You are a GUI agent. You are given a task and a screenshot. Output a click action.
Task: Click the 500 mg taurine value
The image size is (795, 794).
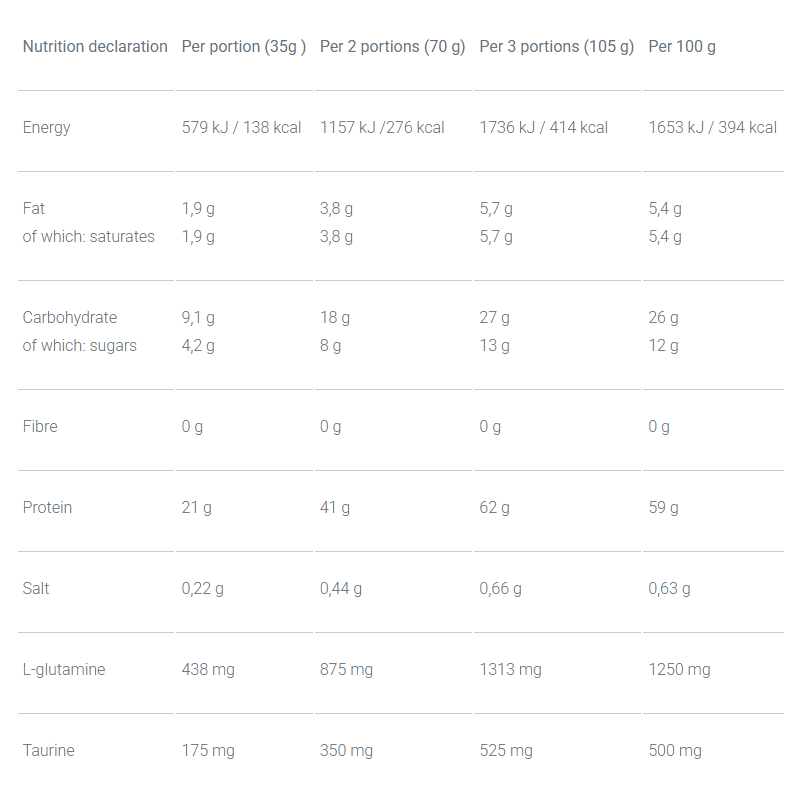(675, 751)
